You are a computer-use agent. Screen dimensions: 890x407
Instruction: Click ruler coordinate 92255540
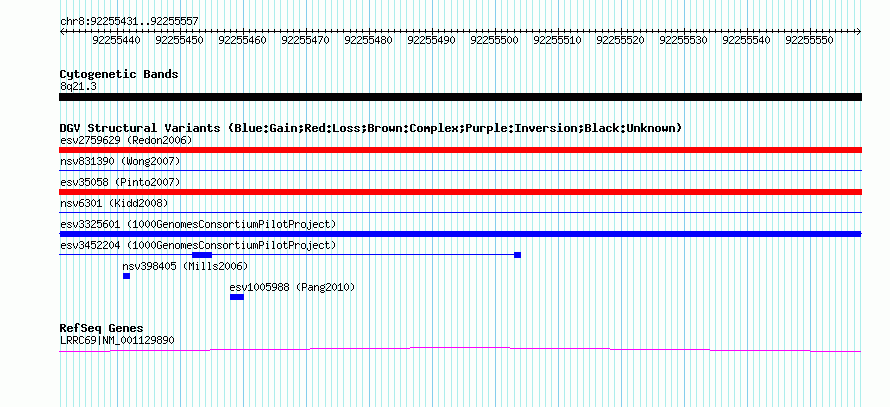[x=746, y=41]
